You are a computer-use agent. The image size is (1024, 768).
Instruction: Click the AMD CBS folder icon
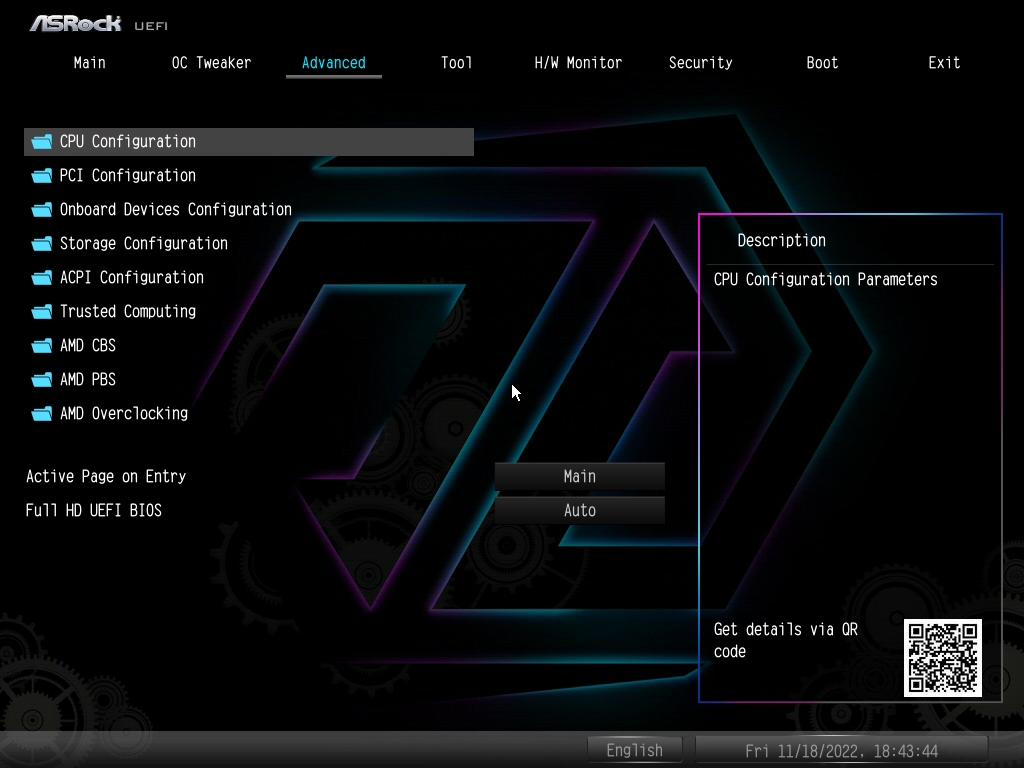42,345
